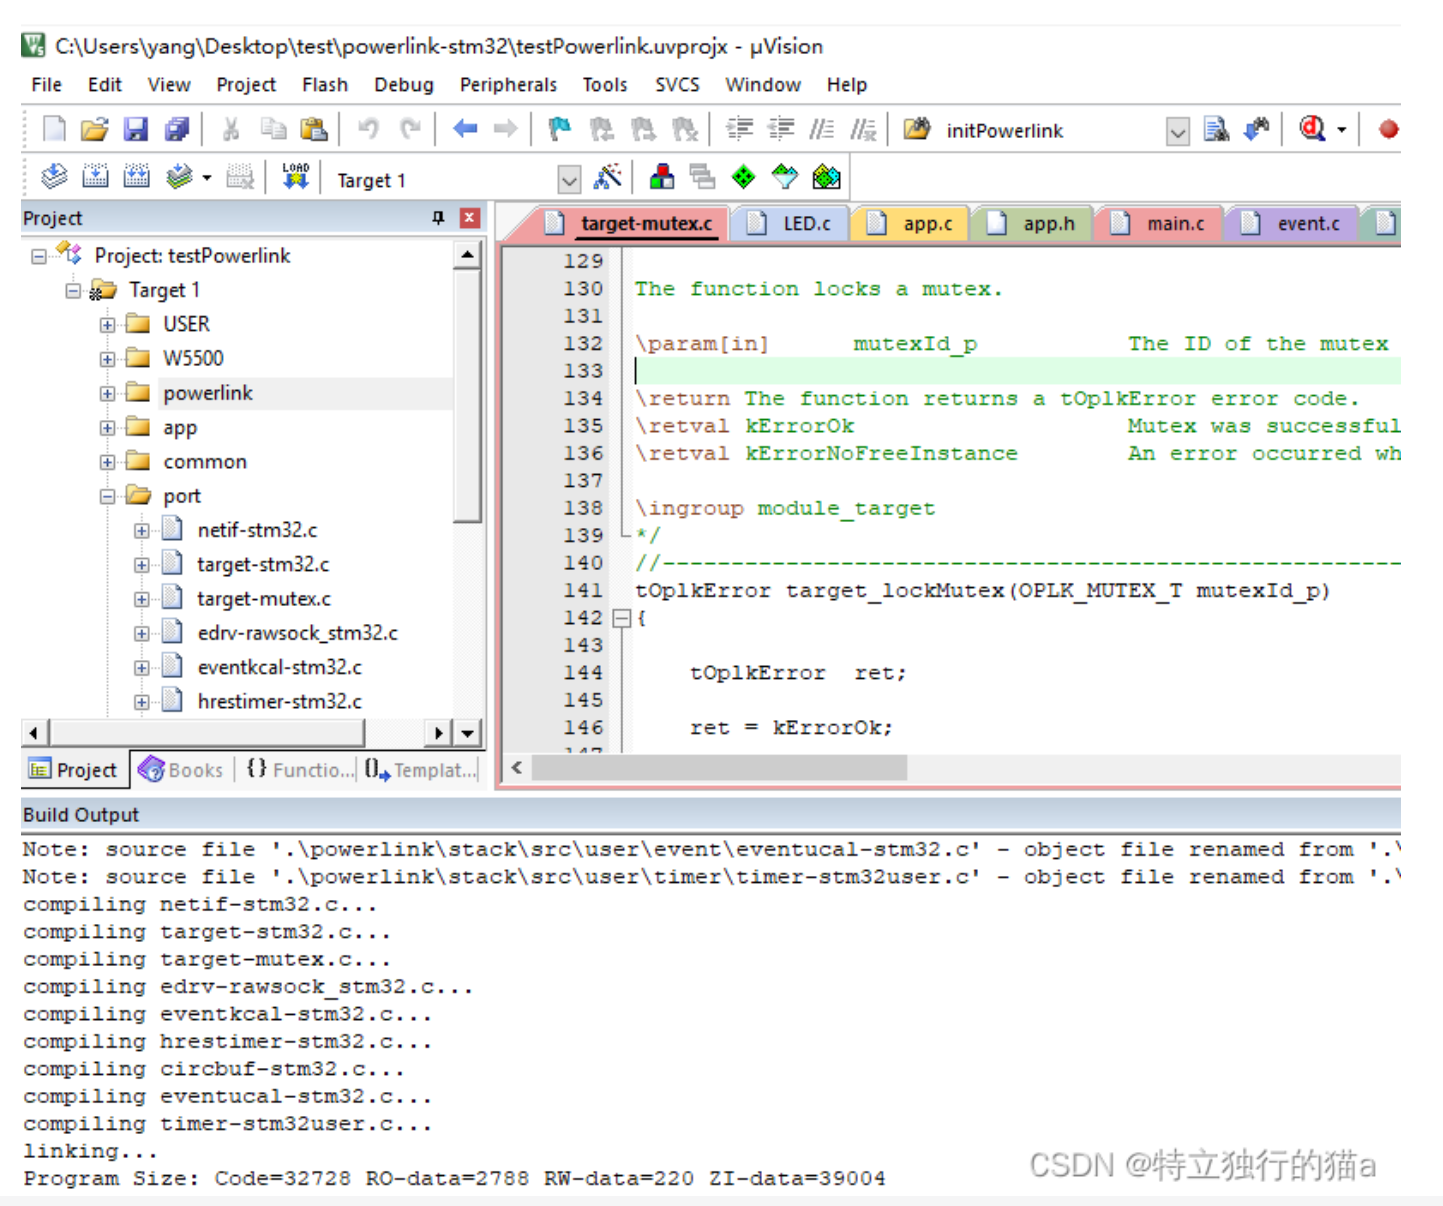The width and height of the screenshot is (1443, 1206).
Task: Switch to the Books panel tab
Action: 182,770
